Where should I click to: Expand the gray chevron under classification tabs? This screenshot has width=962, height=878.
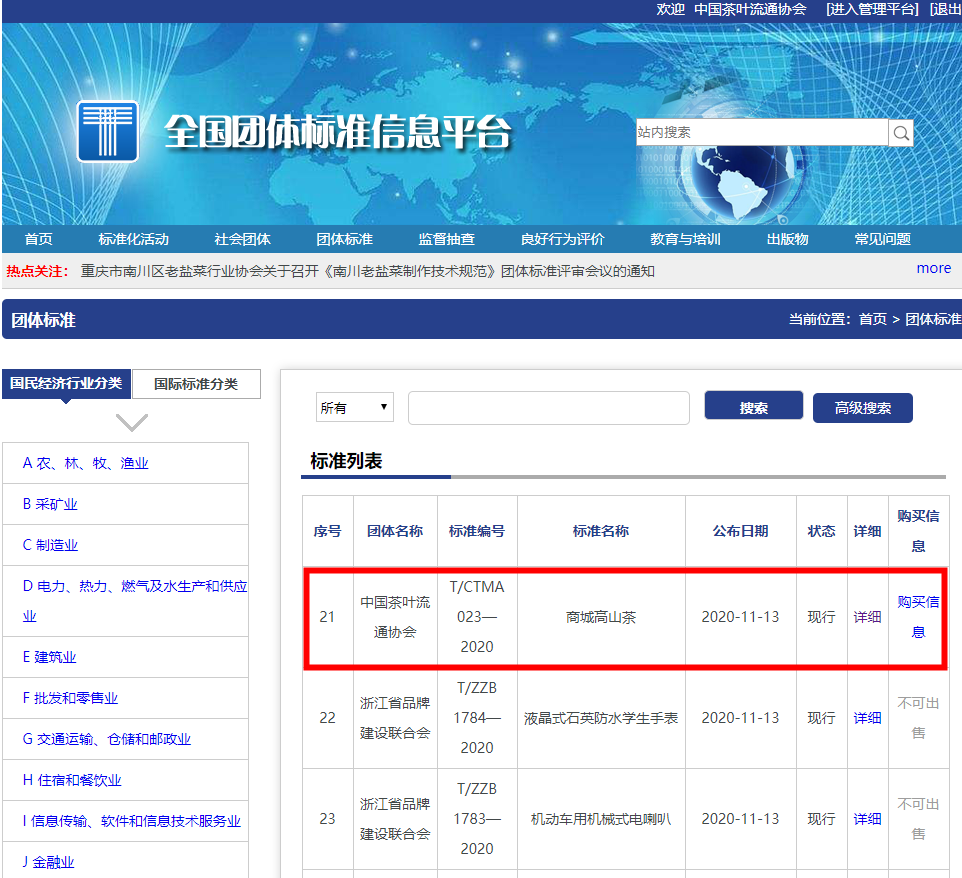[132, 422]
